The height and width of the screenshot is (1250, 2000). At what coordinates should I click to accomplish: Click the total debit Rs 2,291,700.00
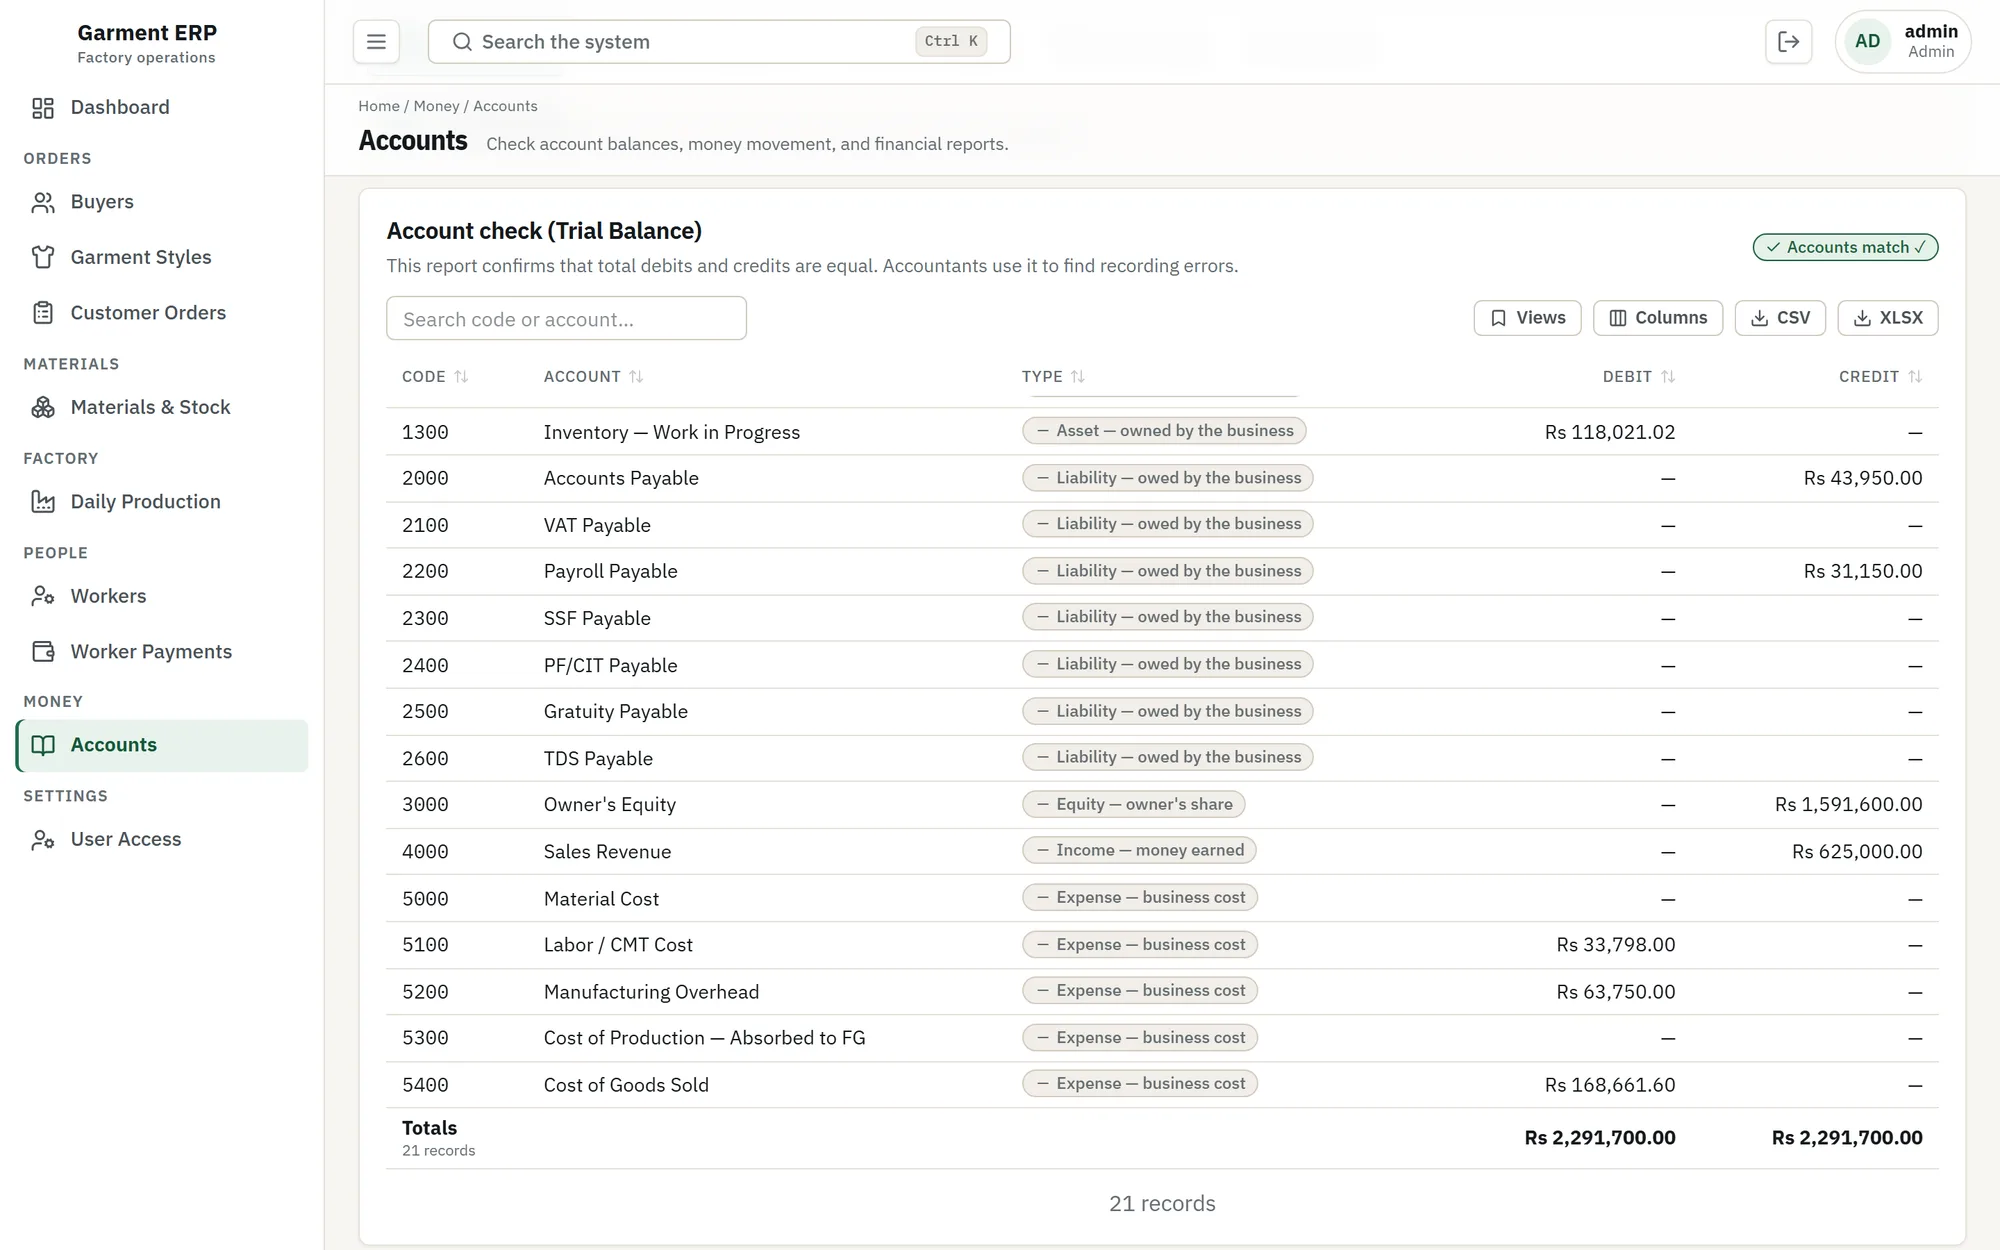click(1600, 1139)
